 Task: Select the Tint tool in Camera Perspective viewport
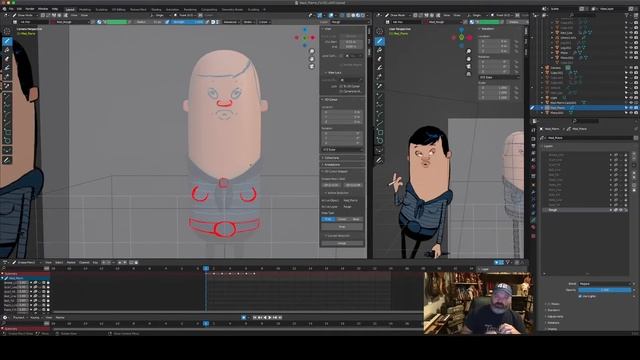(x=7, y=68)
